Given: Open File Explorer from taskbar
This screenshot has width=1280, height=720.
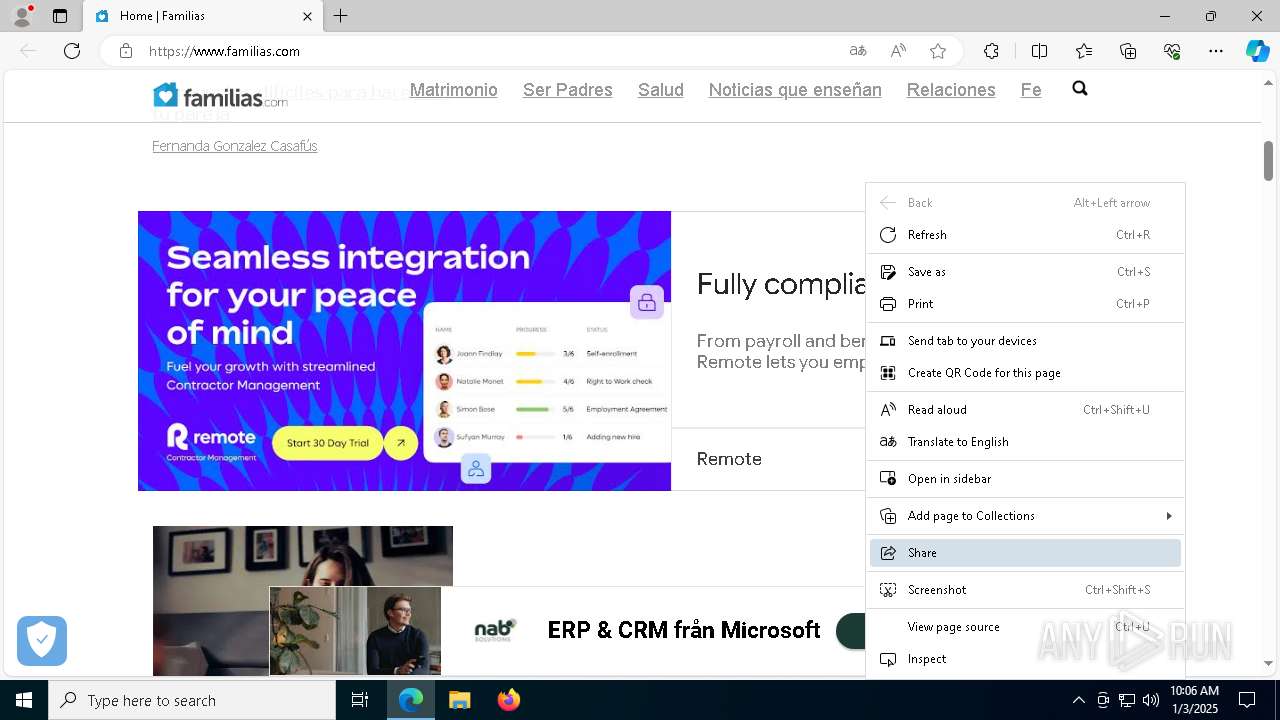Looking at the screenshot, I should click(459, 700).
